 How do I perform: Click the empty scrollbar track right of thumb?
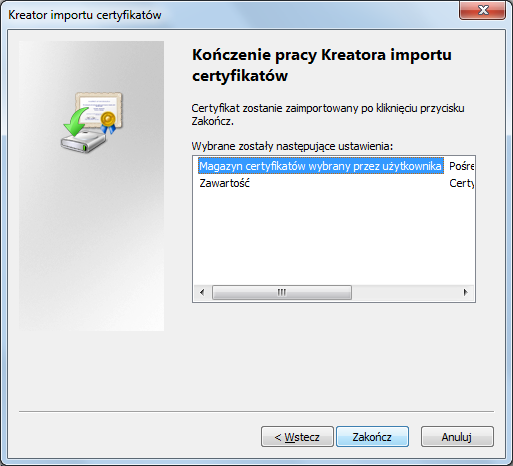click(x=405, y=292)
